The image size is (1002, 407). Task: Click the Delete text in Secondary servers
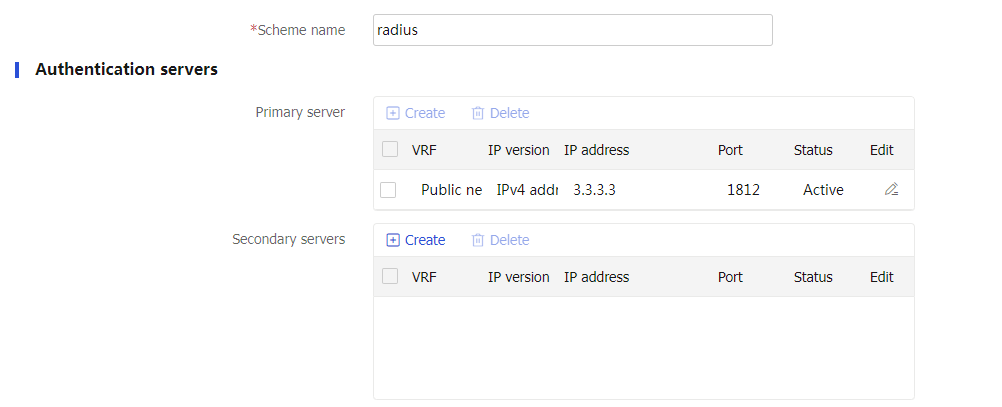[x=509, y=240]
